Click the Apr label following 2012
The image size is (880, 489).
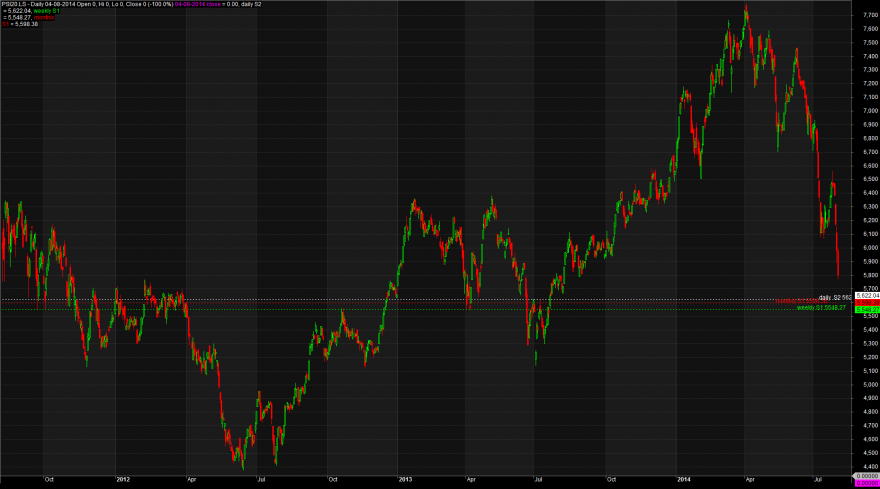click(192, 479)
